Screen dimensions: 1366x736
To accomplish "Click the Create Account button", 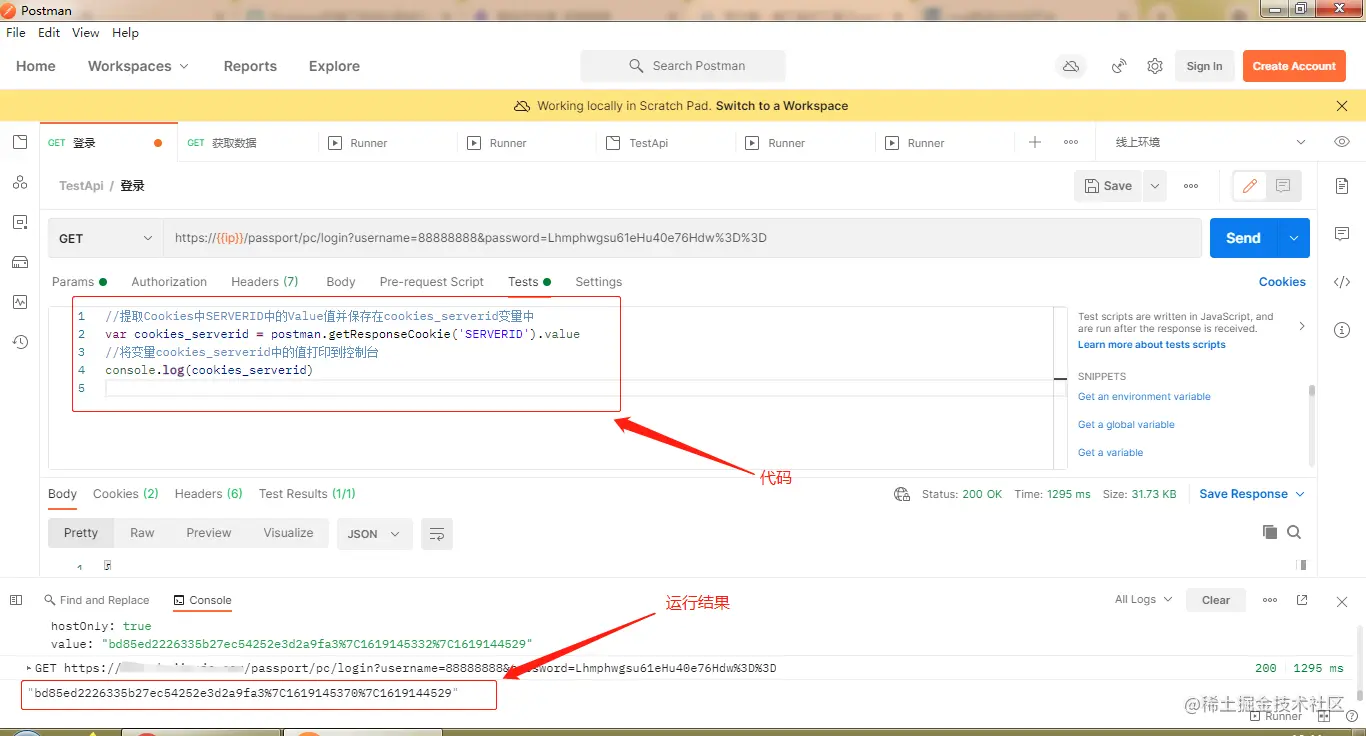I will (x=1294, y=66).
